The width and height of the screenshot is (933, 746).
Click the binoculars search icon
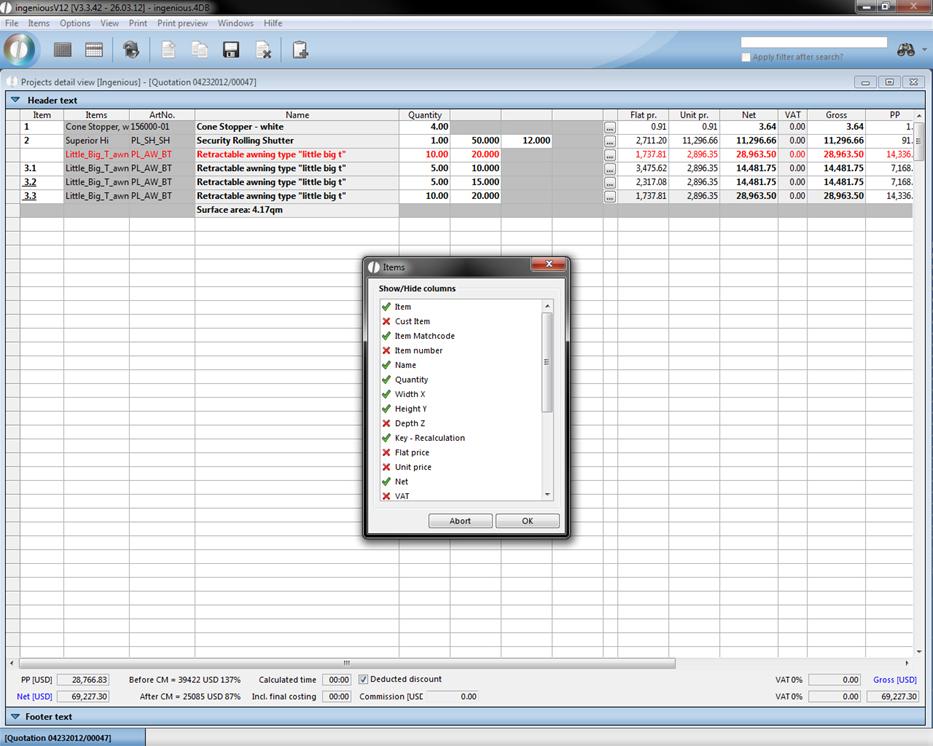(906, 49)
